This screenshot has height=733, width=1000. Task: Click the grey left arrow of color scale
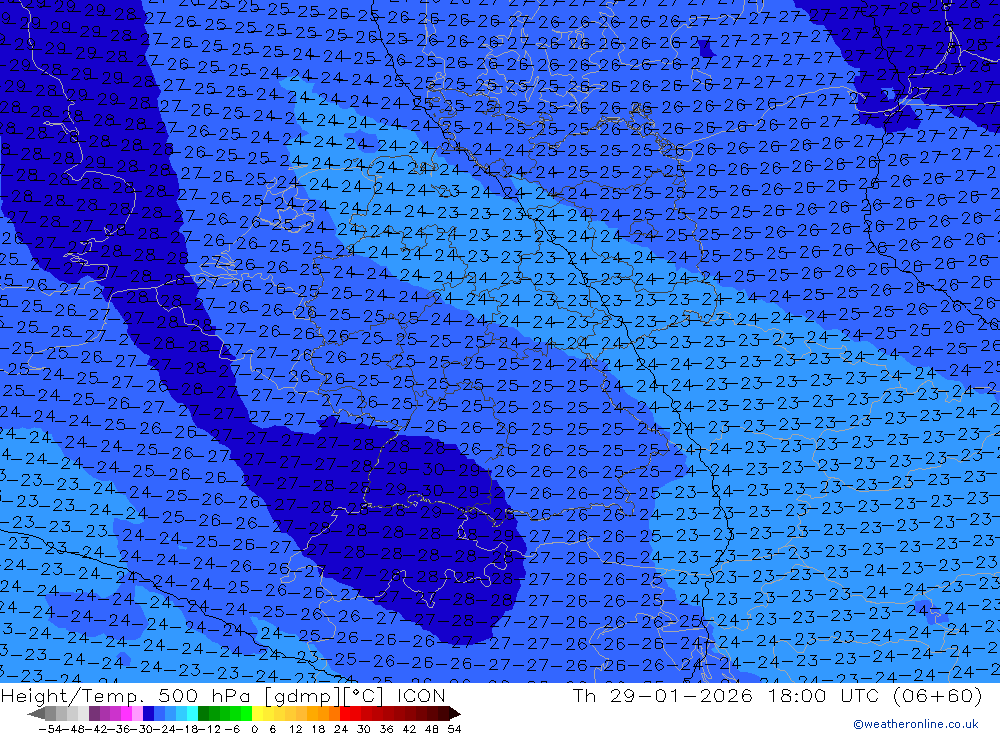pos(36,714)
